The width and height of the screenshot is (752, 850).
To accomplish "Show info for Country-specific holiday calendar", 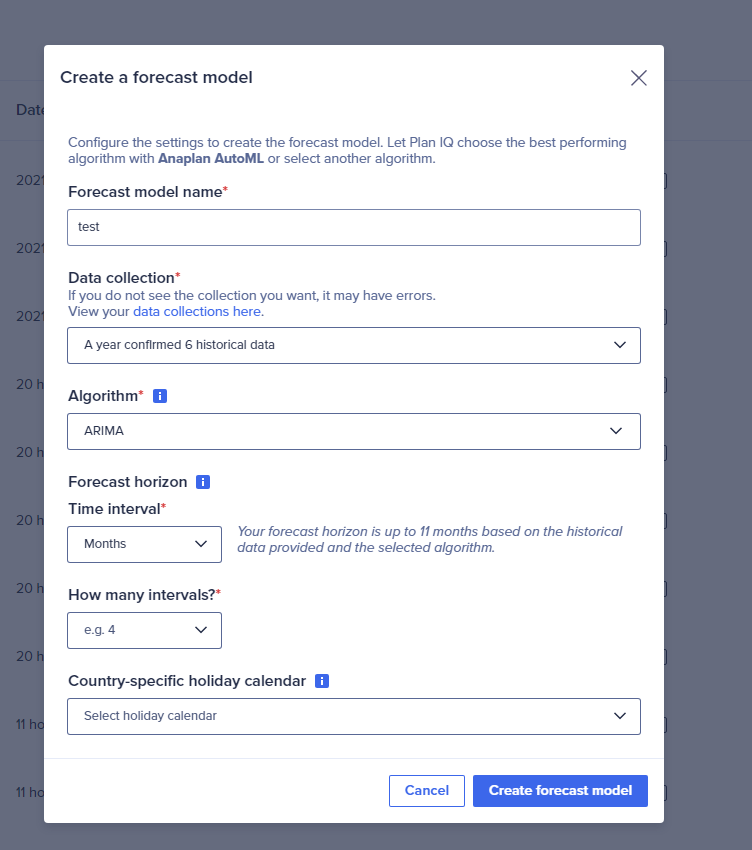I will tap(322, 681).
